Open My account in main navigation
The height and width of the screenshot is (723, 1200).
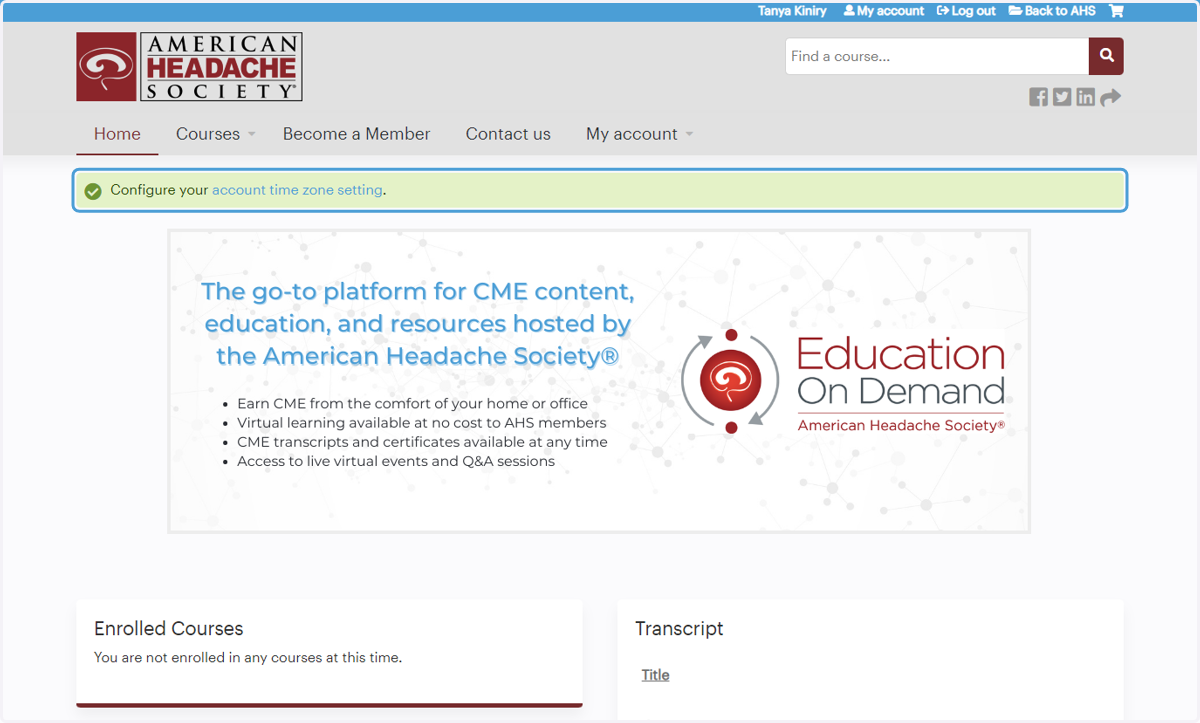pyautogui.click(x=632, y=134)
